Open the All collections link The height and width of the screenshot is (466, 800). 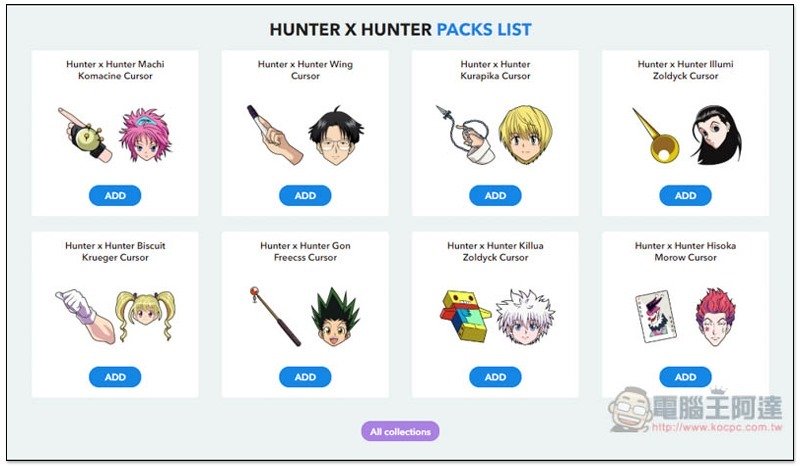(x=401, y=431)
